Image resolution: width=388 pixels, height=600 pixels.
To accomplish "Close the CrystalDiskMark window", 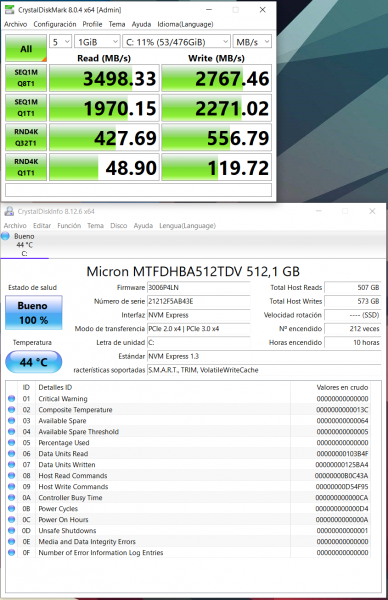I will [262, 10].
